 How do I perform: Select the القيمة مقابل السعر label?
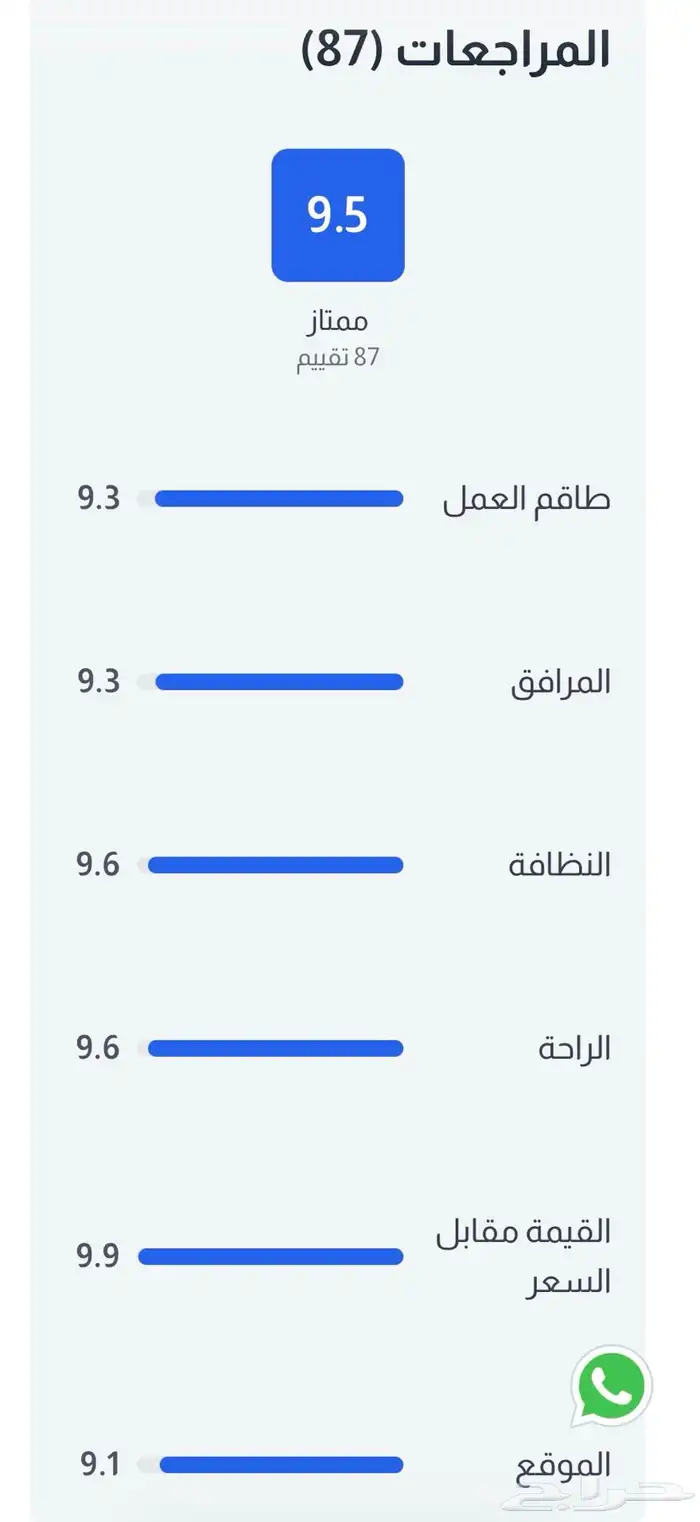[523, 1256]
